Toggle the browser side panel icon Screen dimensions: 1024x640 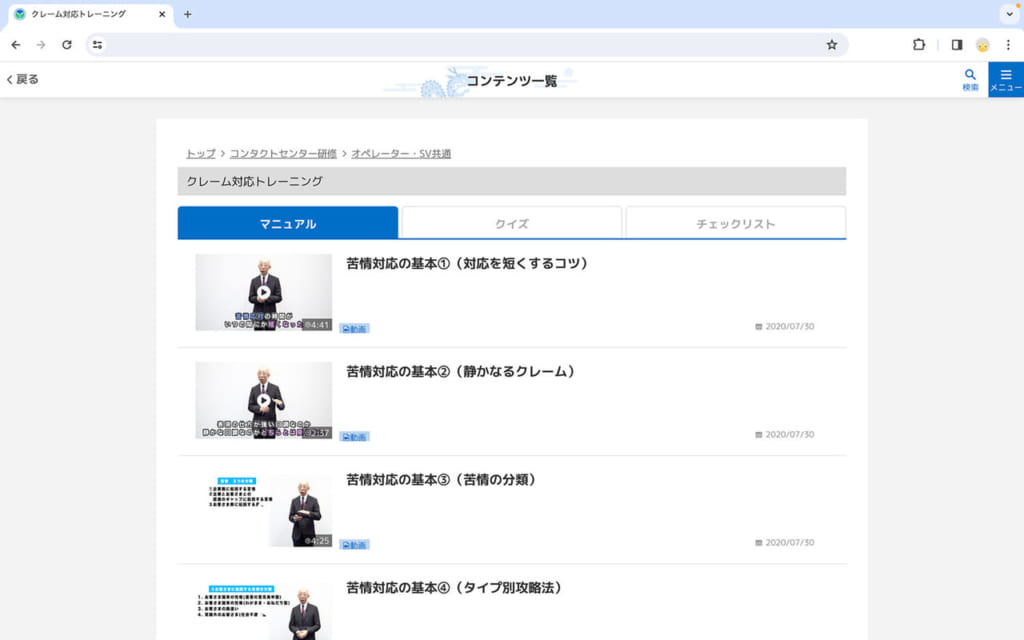pyautogui.click(x=956, y=45)
